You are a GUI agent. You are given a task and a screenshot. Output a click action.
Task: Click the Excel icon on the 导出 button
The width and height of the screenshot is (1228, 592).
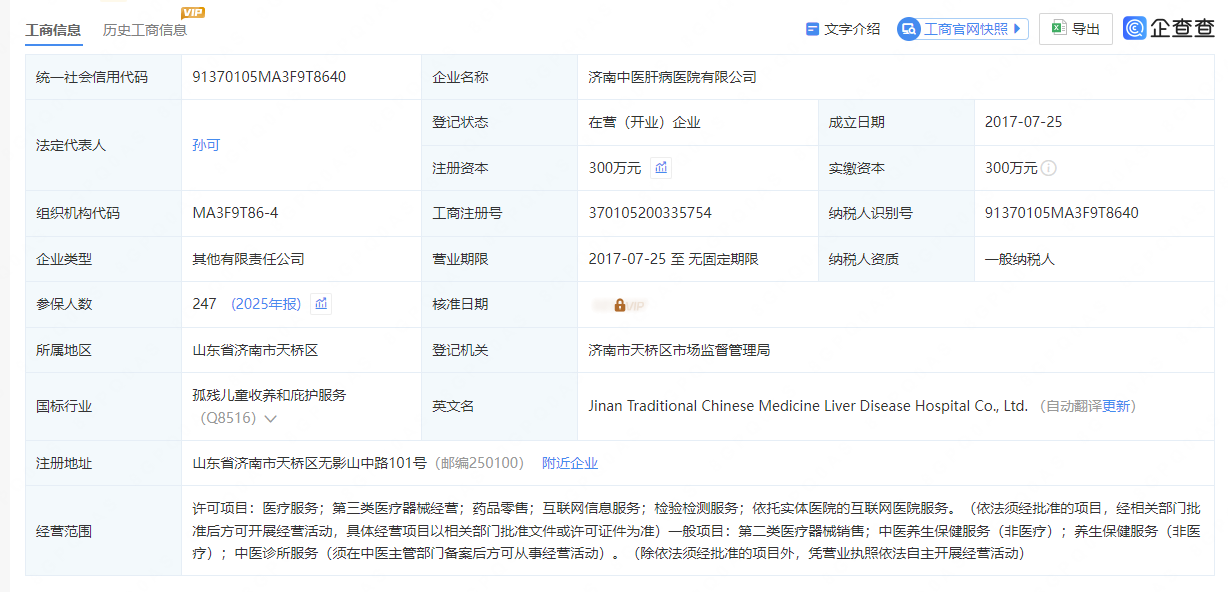coord(1058,29)
